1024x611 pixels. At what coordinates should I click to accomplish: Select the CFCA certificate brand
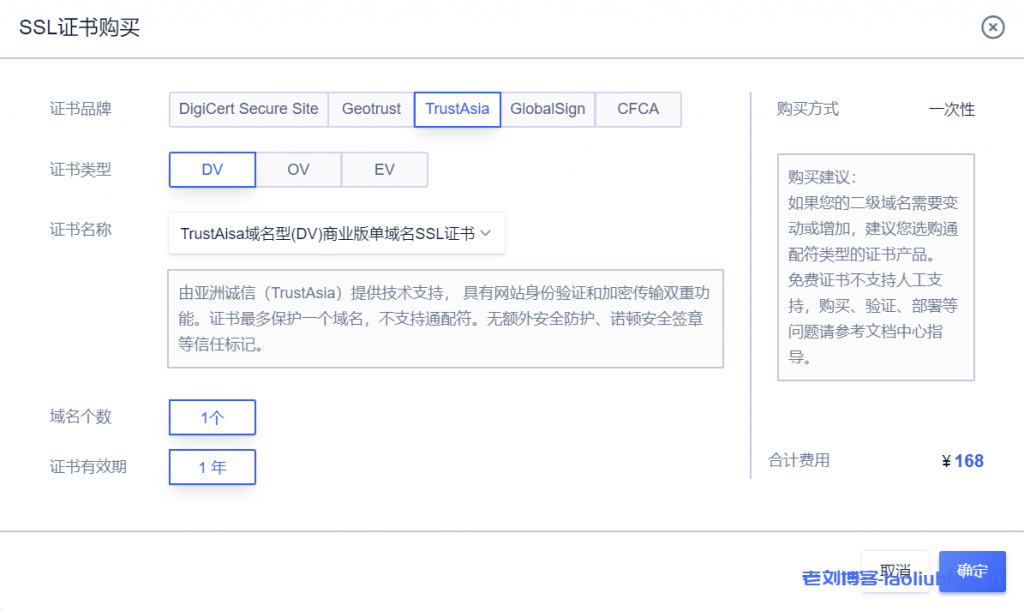638,109
